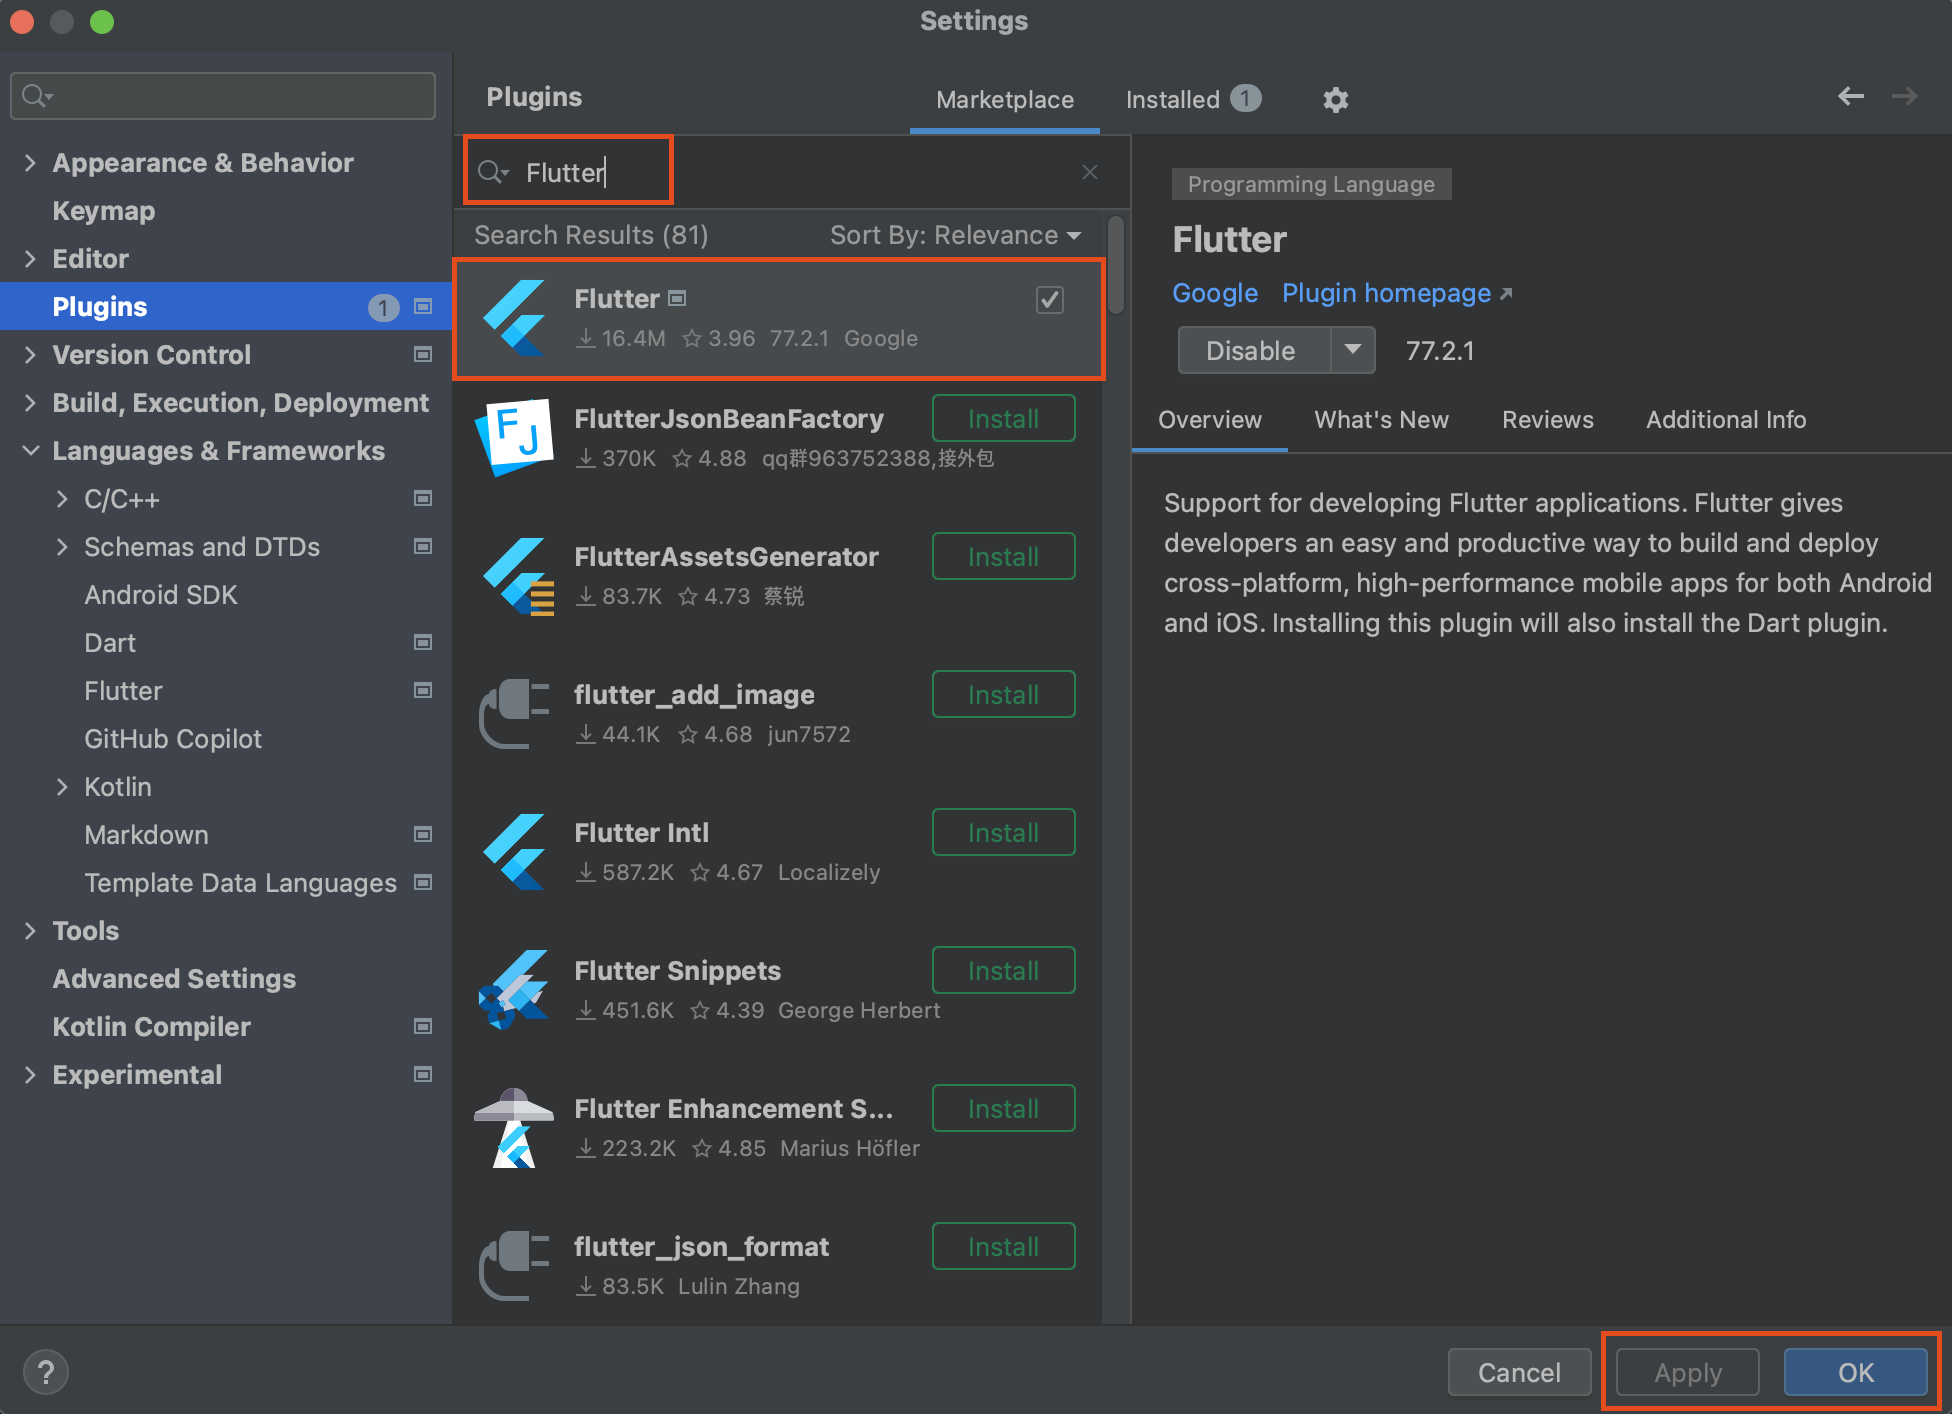Focus the settings search field

click(x=223, y=96)
